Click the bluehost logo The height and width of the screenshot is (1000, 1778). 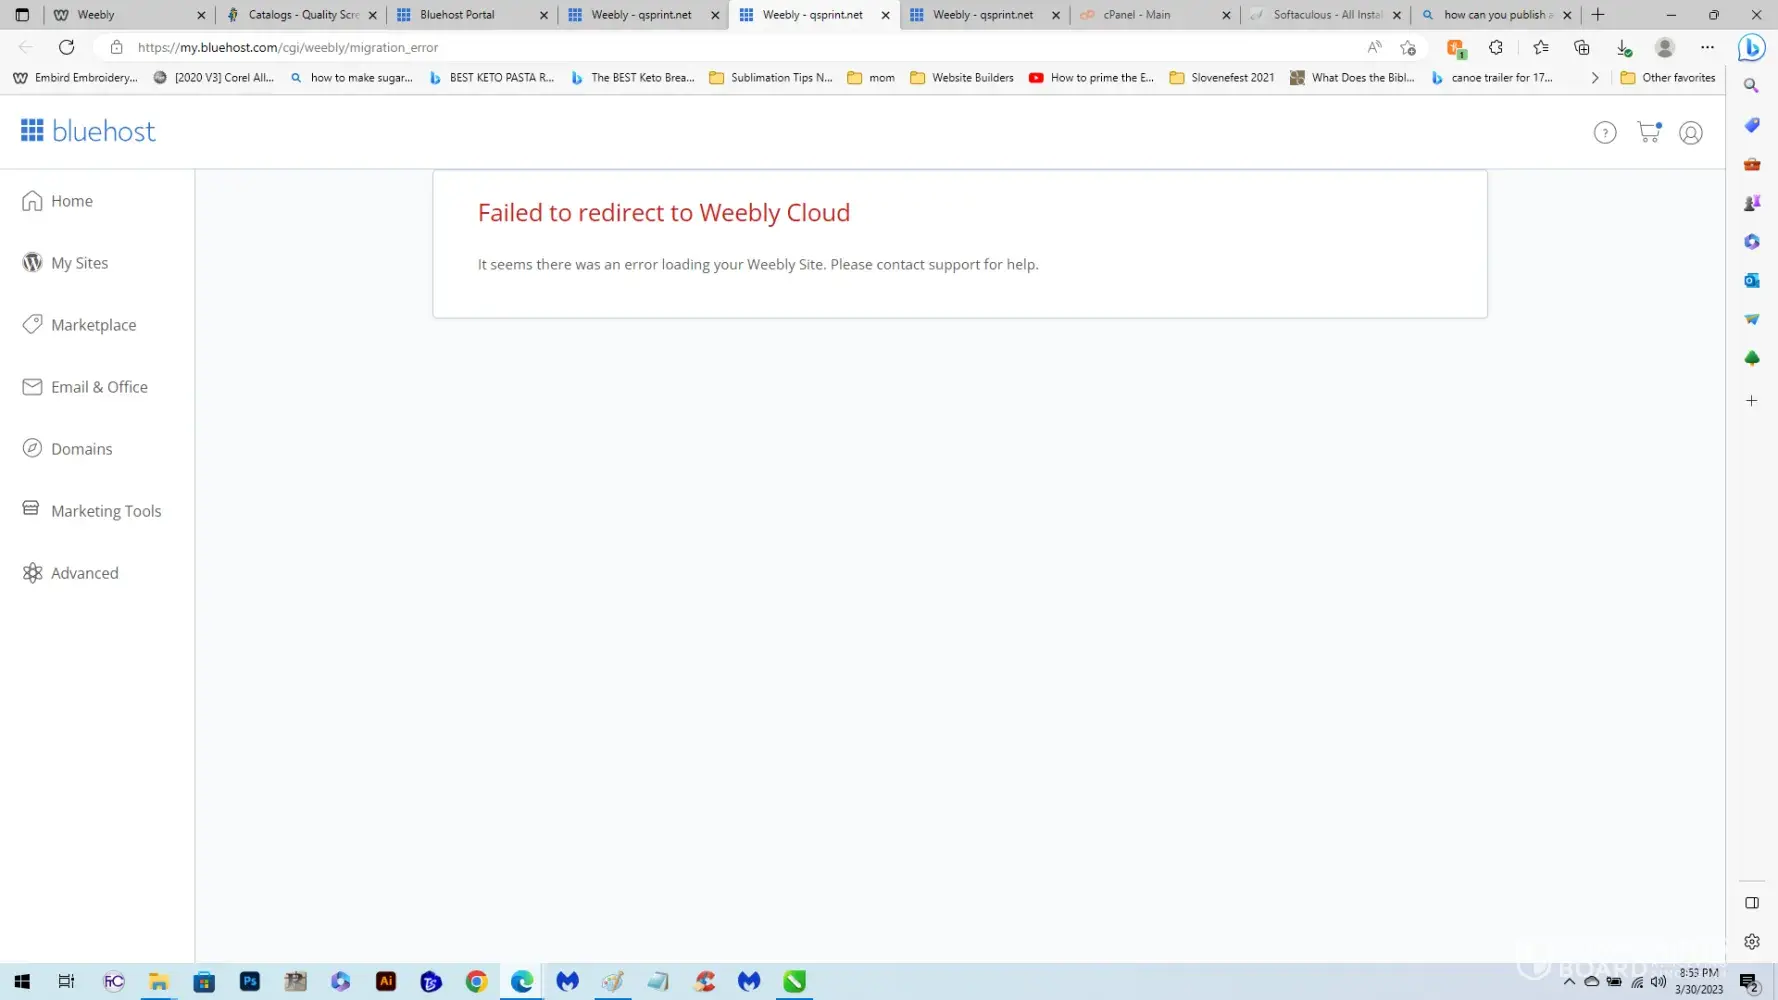point(88,131)
